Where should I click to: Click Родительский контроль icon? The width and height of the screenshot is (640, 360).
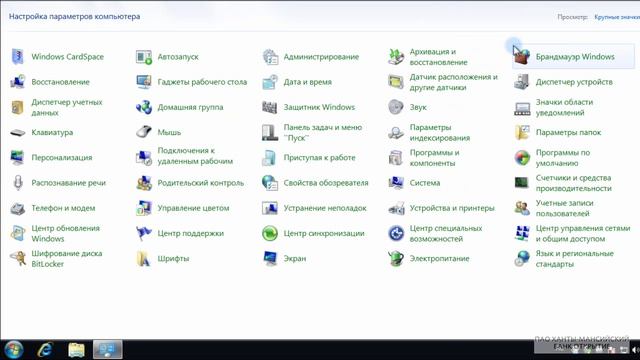coord(144,183)
